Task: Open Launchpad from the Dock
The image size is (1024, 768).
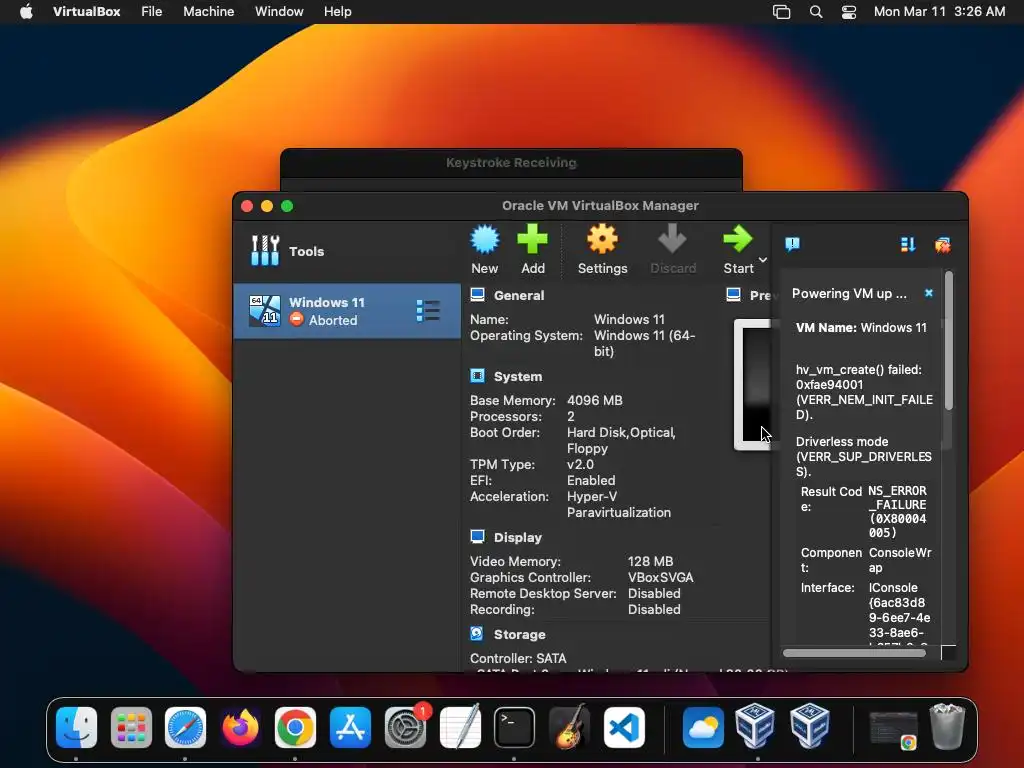Action: click(x=131, y=727)
